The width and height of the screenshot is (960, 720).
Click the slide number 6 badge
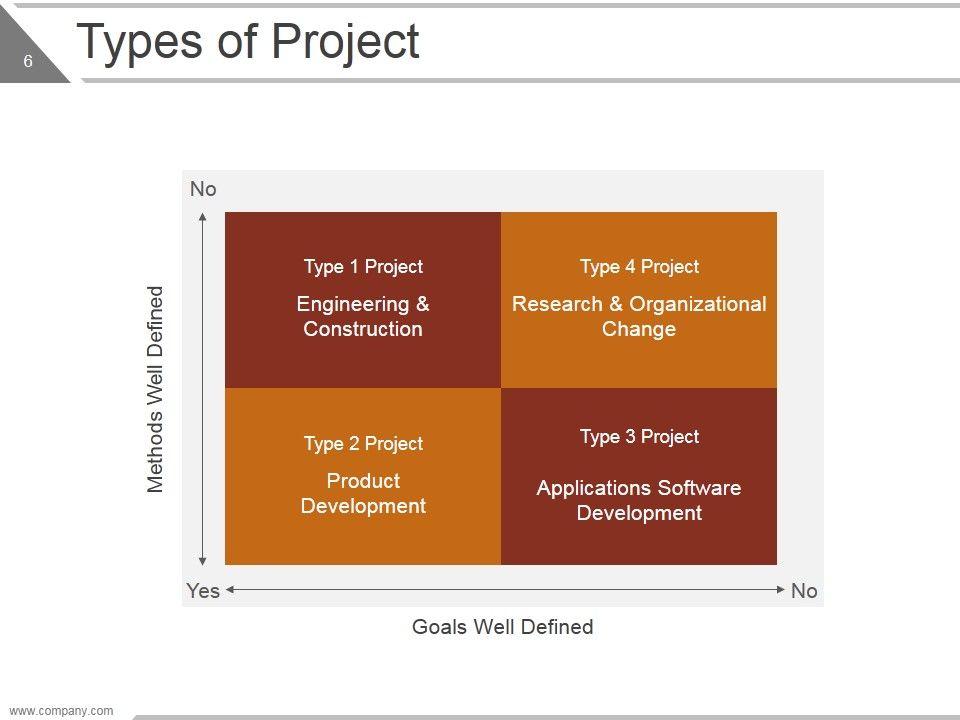pyautogui.click(x=28, y=62)
